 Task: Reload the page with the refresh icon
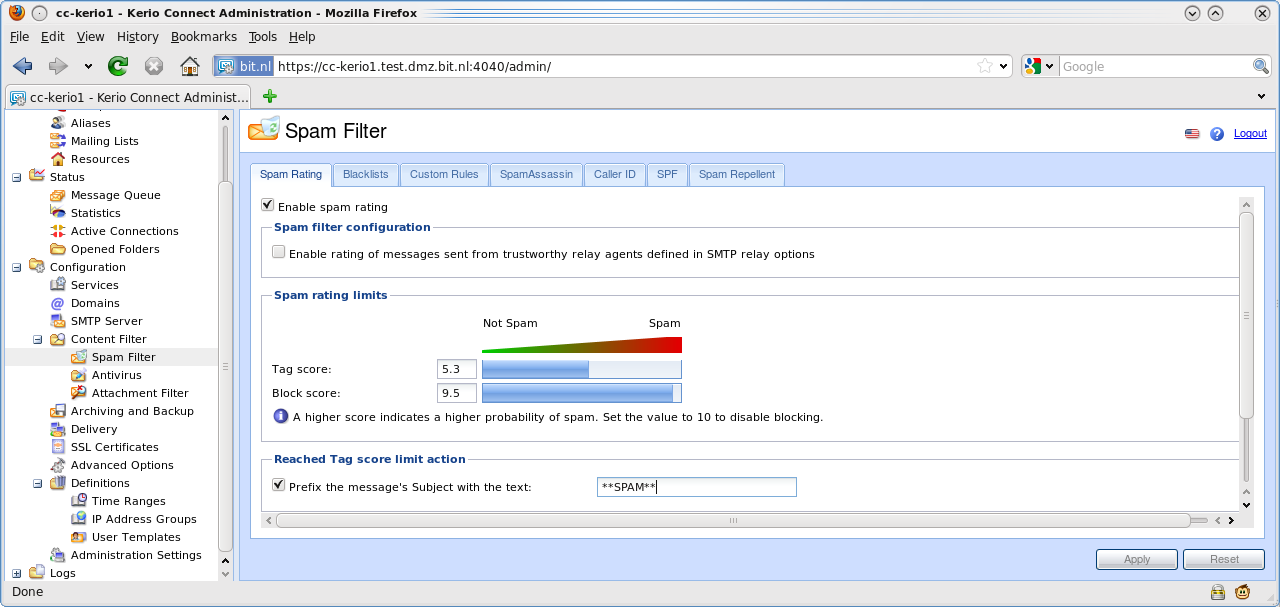[x=118, y=66]
